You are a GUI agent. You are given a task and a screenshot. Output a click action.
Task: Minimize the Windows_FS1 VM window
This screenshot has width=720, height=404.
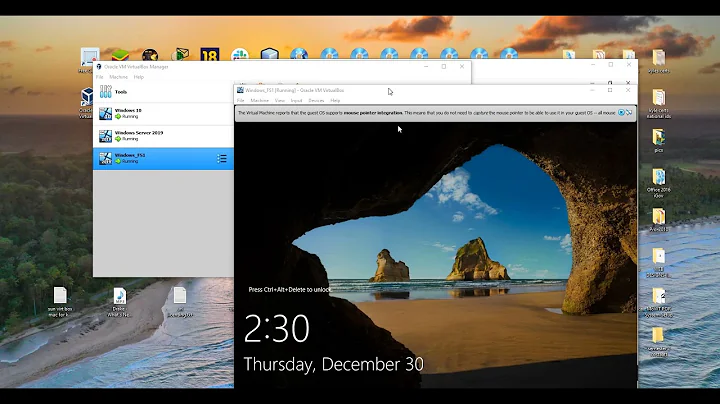[x=592, y=90]
